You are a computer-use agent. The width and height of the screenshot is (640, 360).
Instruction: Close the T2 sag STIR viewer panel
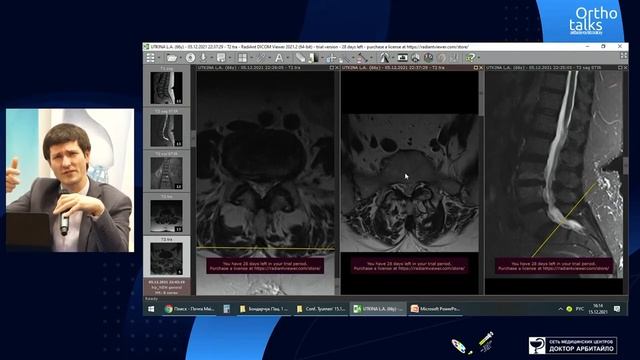(625, 67)
